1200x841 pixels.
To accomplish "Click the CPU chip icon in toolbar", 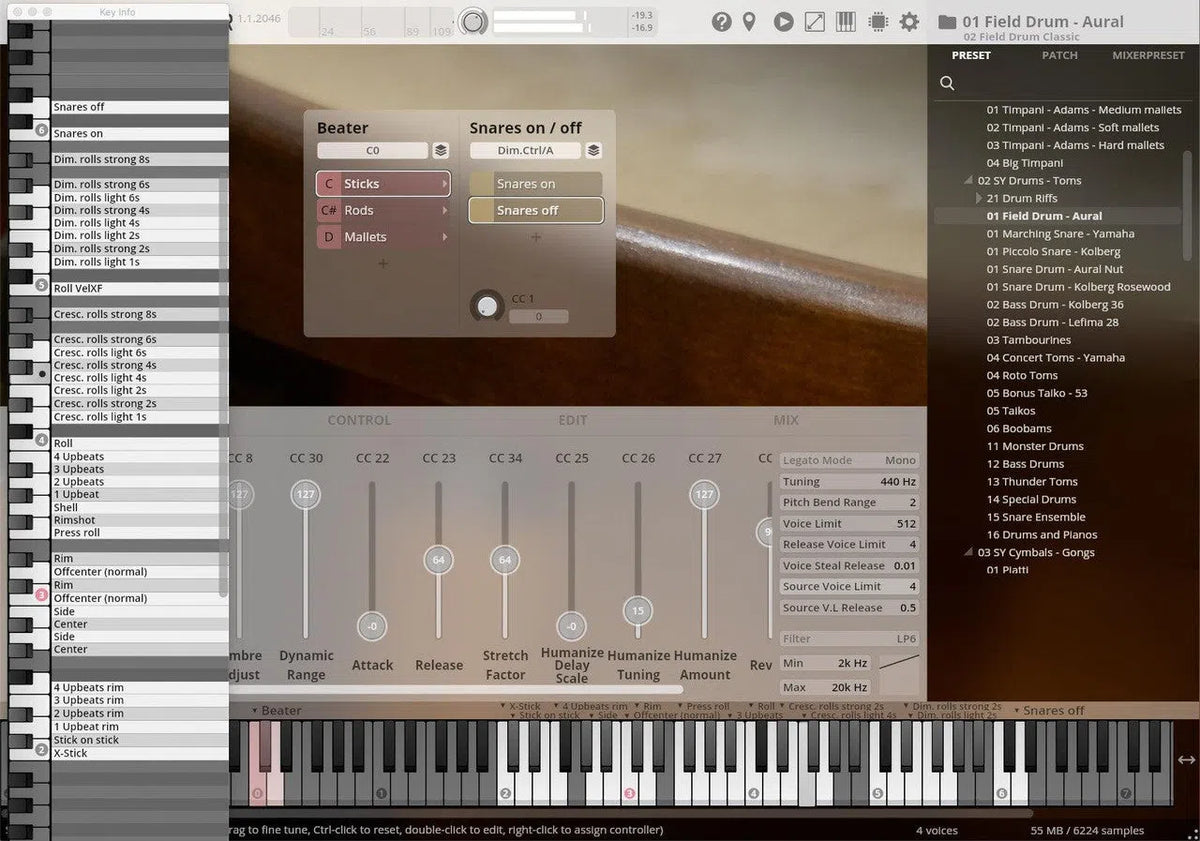I will (x=877, y=21).
